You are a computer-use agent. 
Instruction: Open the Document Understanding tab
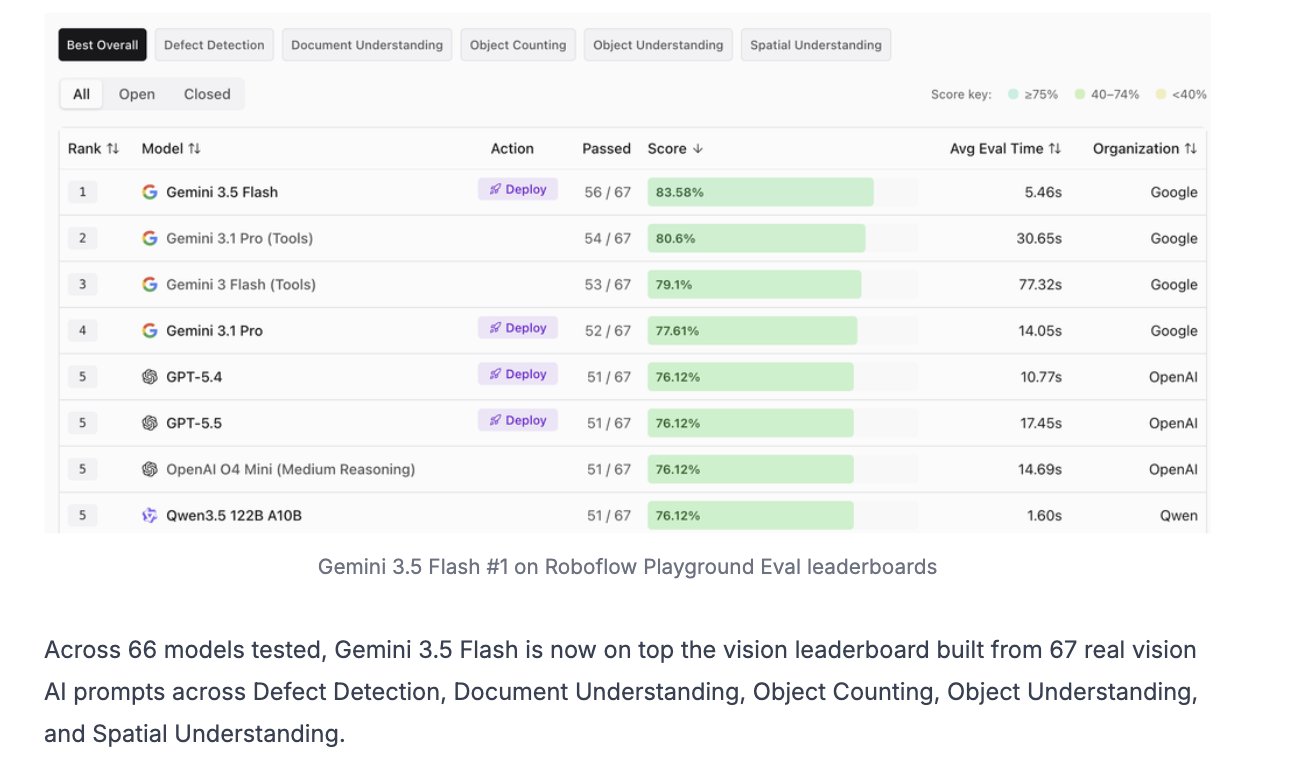[367, 45]
